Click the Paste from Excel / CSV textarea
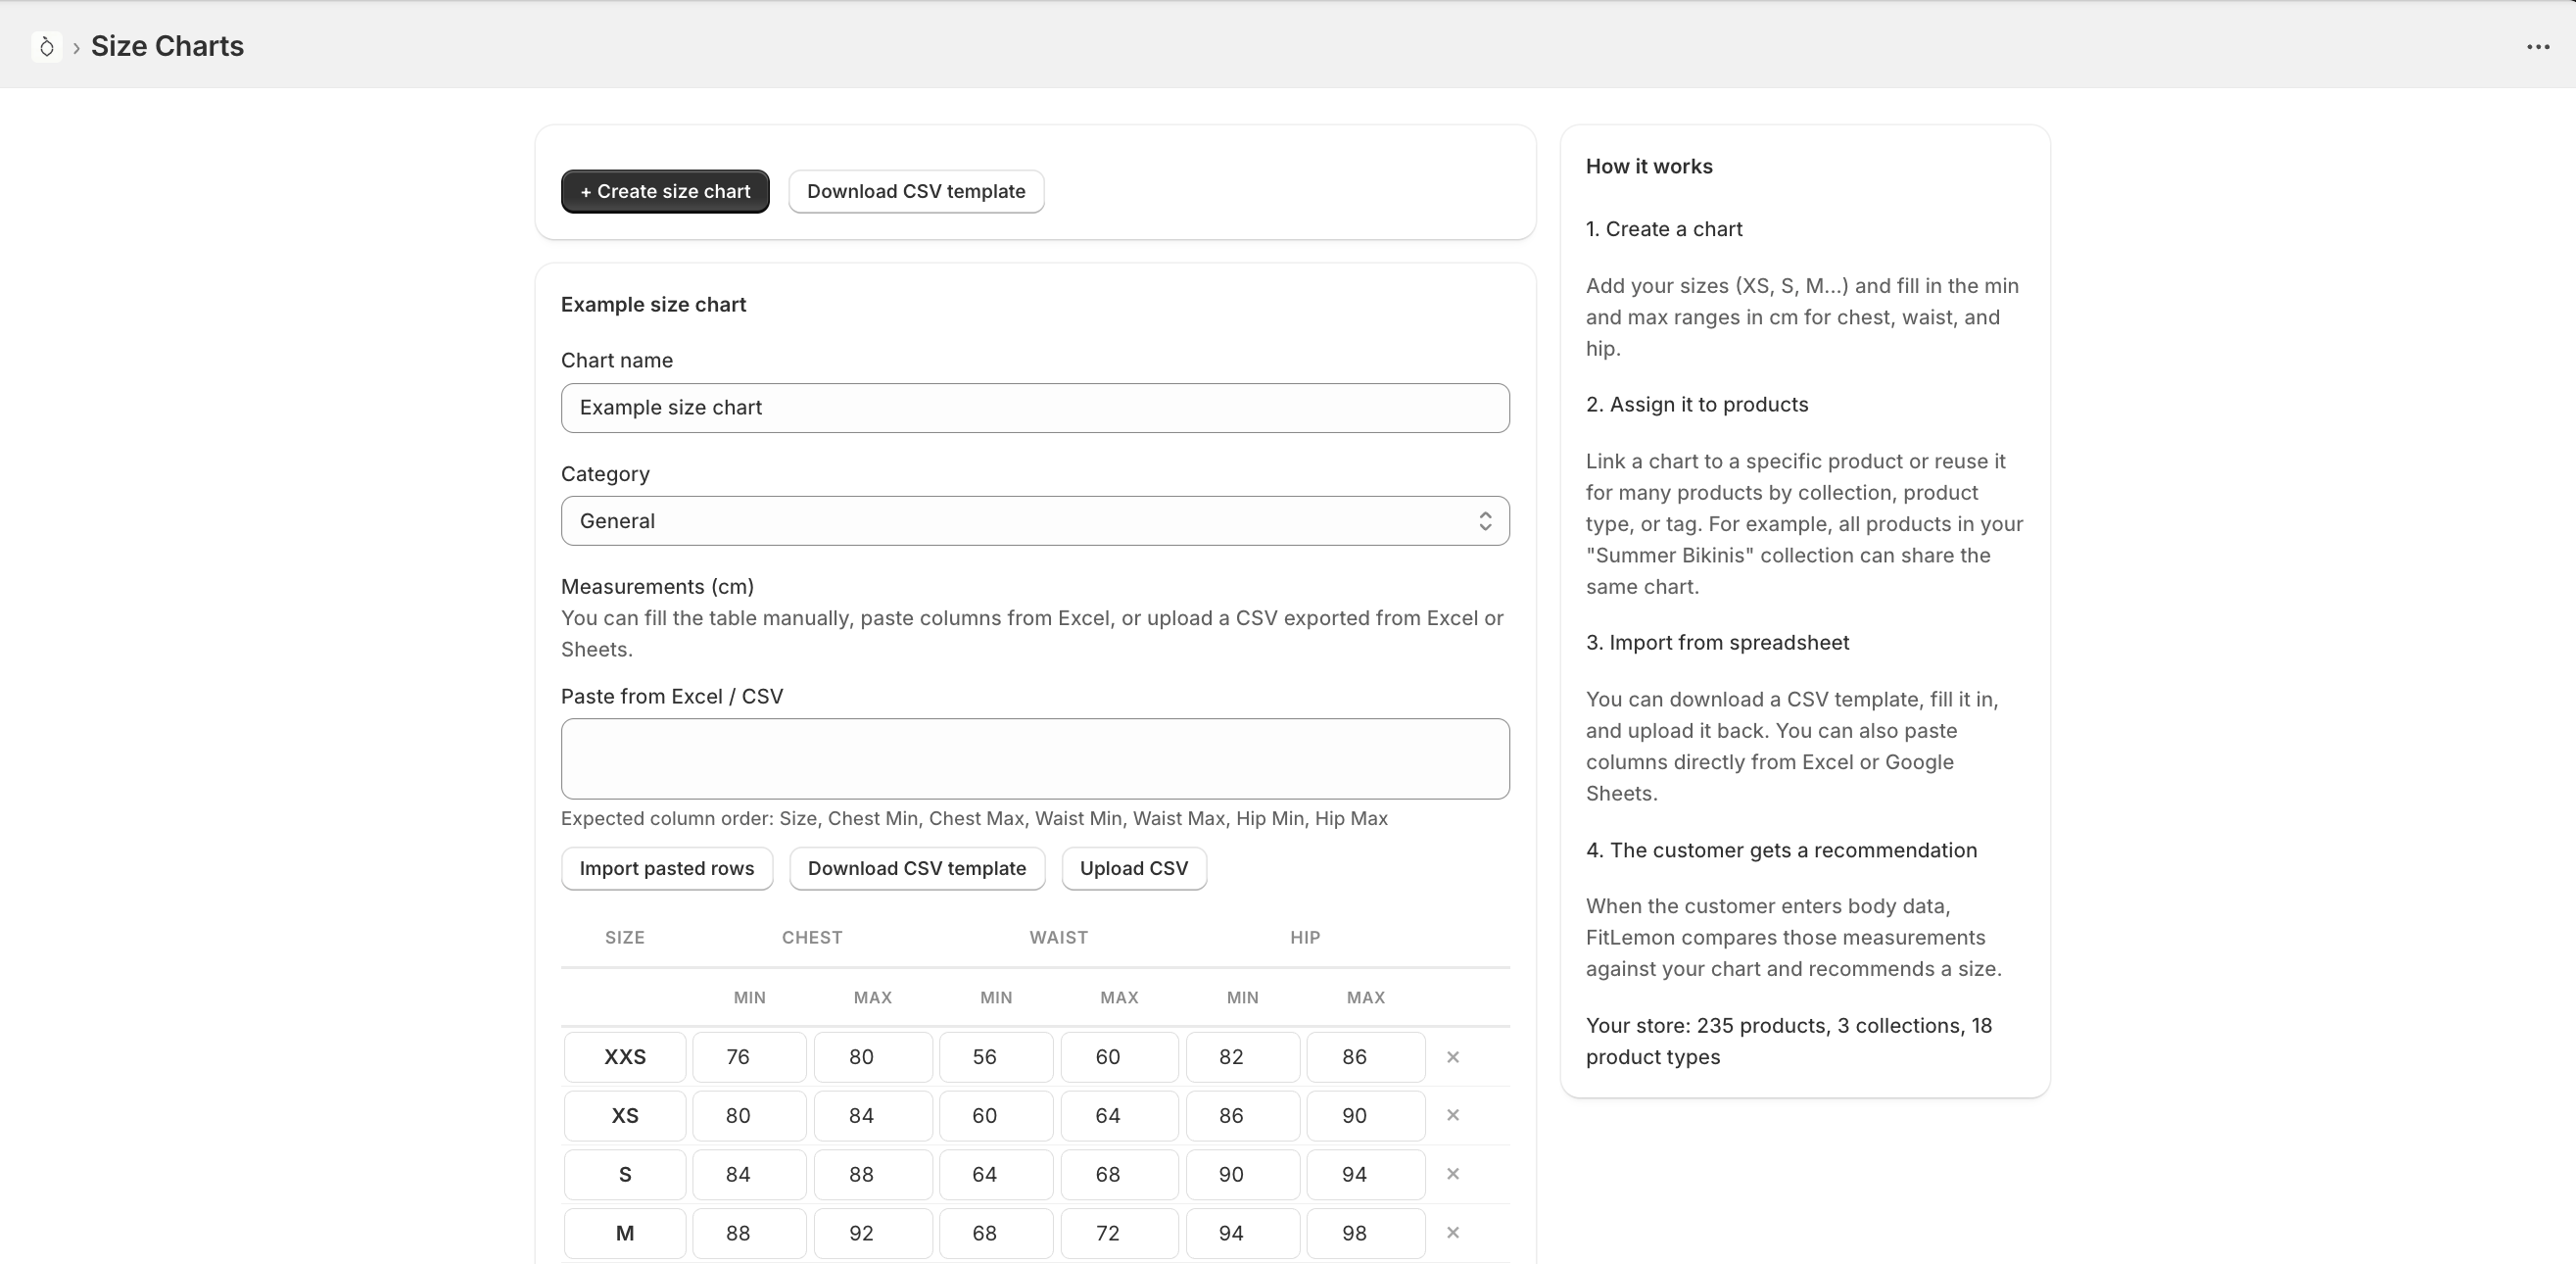Screen dimensions: 2576x1264 click(1035, 759)
